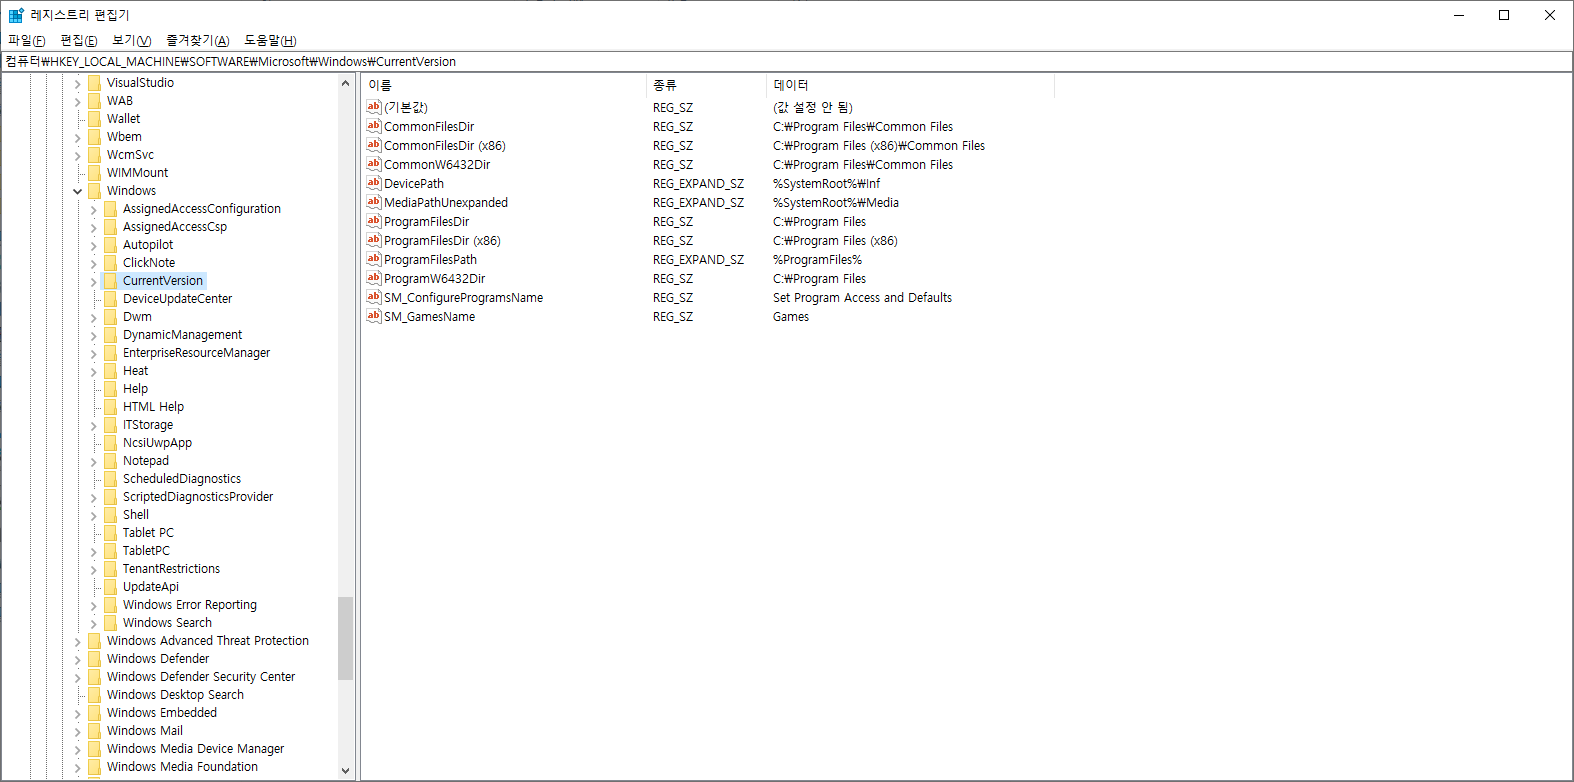Select the string icon of DevicePath value
This screenshot has width=1574, height=782.
374,183
